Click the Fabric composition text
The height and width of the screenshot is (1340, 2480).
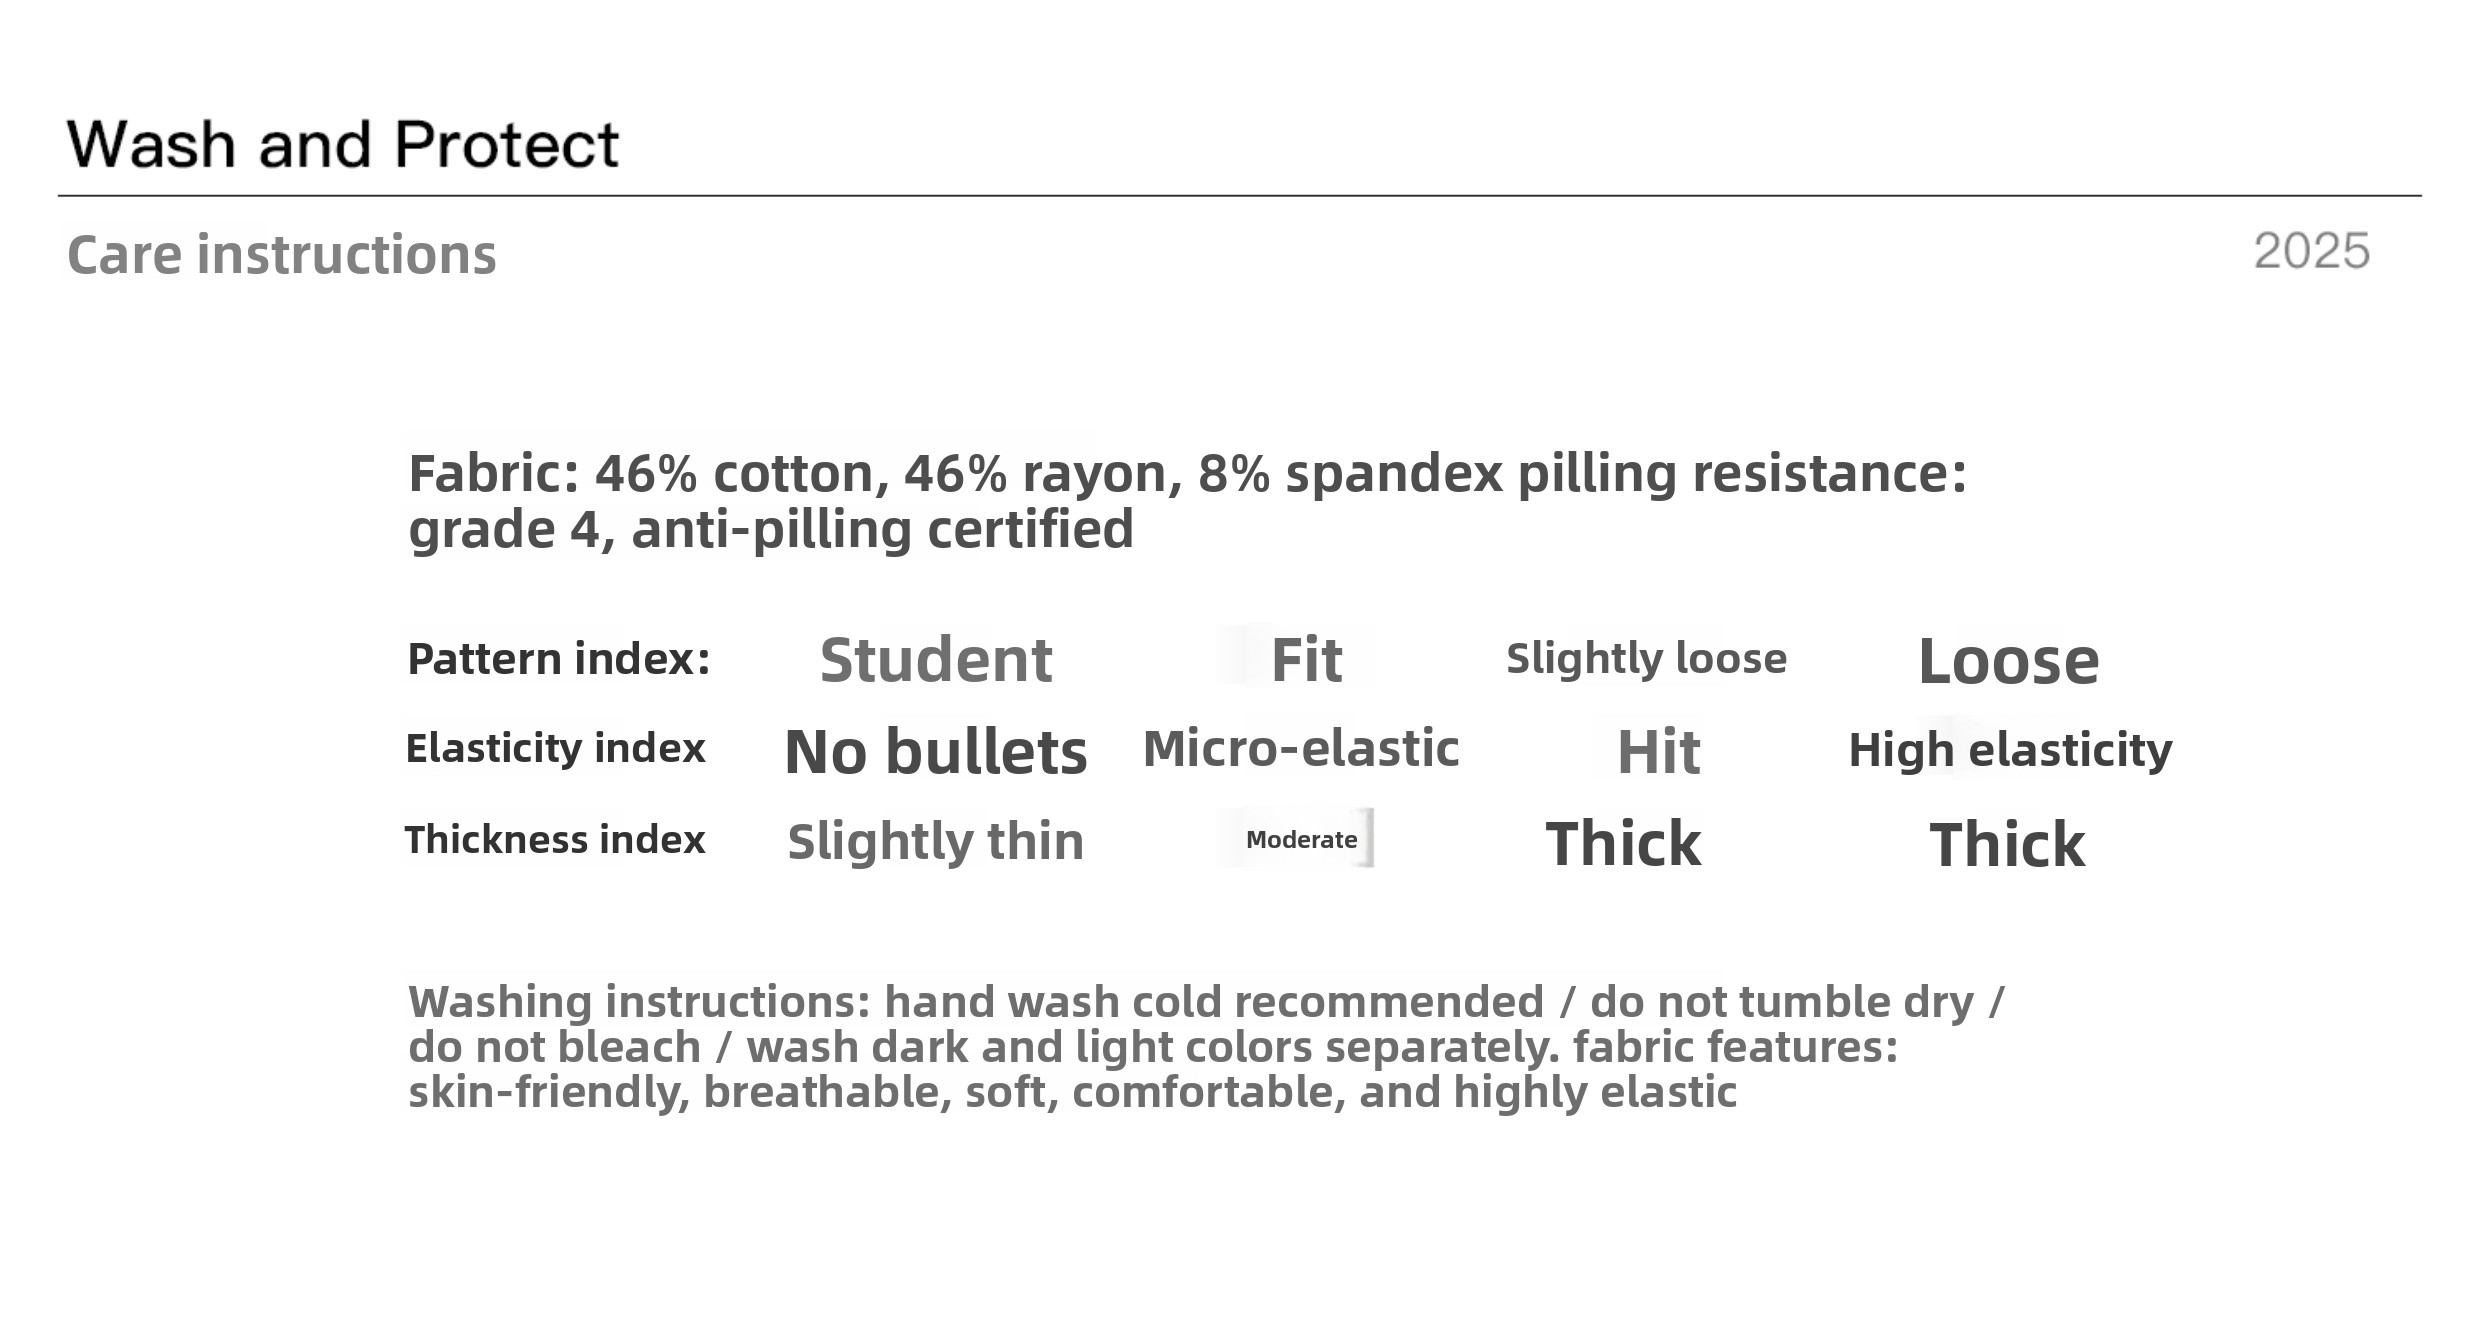(1187, 473)
